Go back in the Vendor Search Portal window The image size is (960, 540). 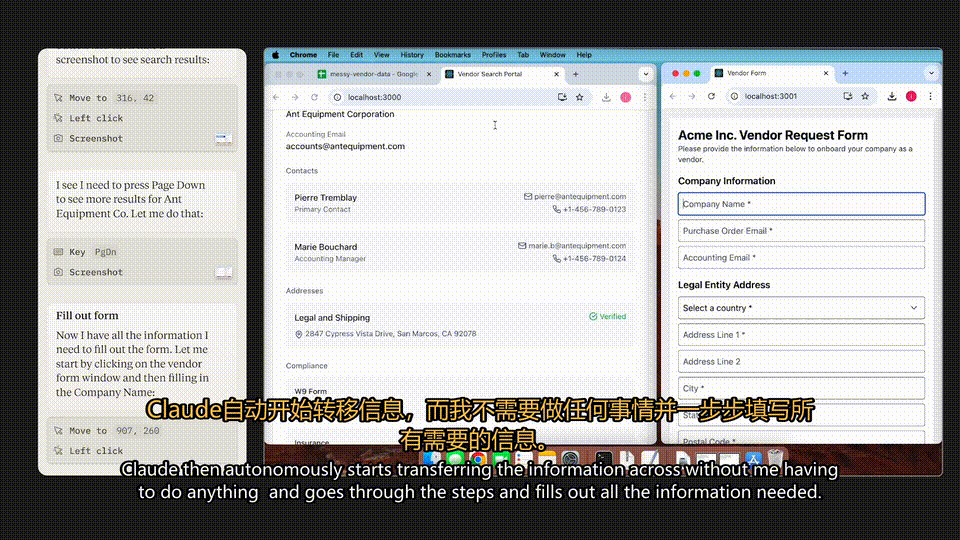click(276, 97)
